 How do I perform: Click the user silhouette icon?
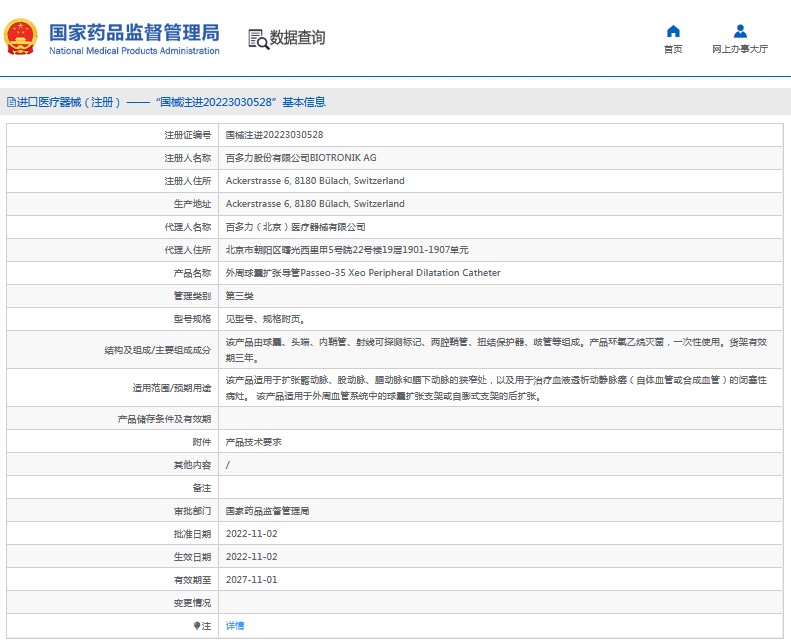click(x=740, y=31)
